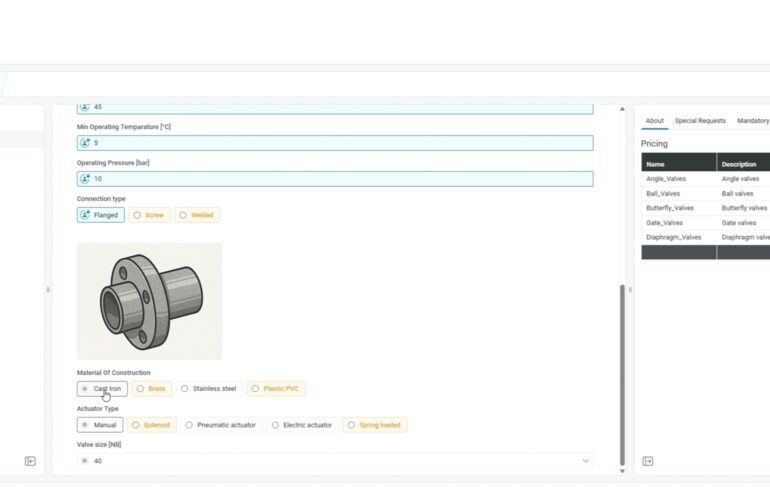Image resolution: width=770 pixels, height=500 pixels.
Task: Click the icon in Min Operating Temperature field
Action: tap(85, 143)
